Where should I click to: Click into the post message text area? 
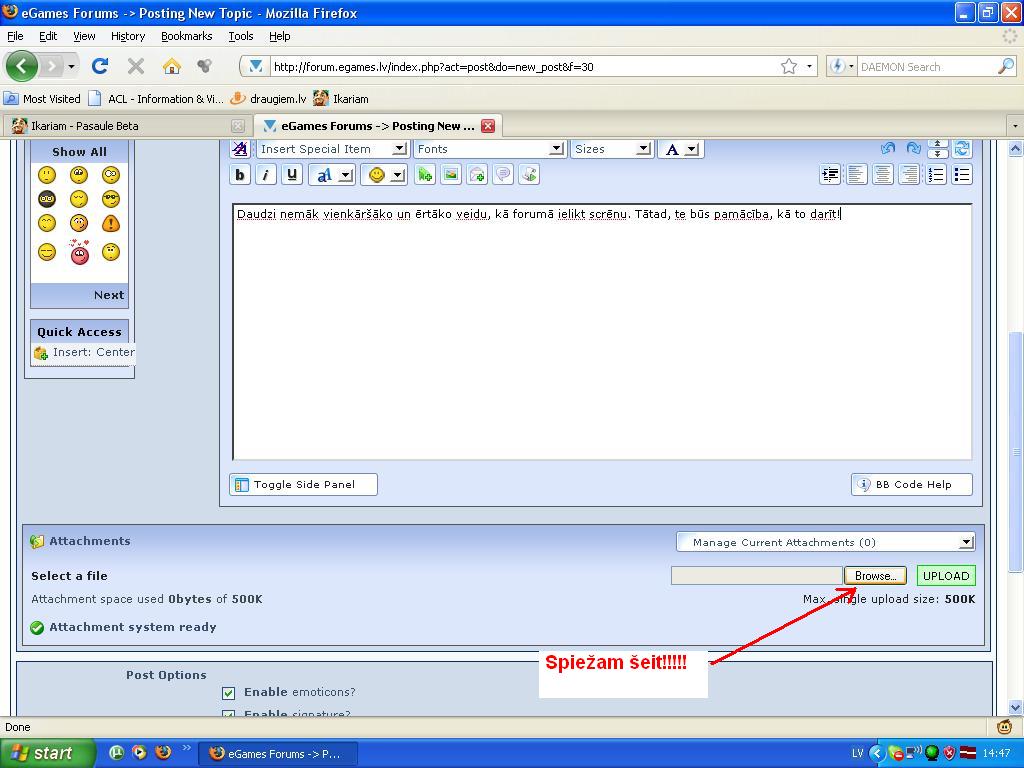click(x=602, y=332)
